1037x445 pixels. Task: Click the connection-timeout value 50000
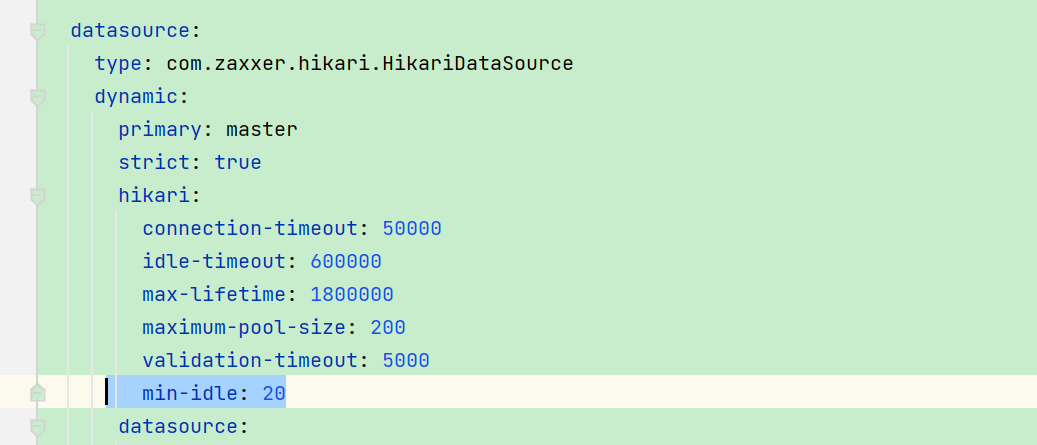click(x=412, y=229)
